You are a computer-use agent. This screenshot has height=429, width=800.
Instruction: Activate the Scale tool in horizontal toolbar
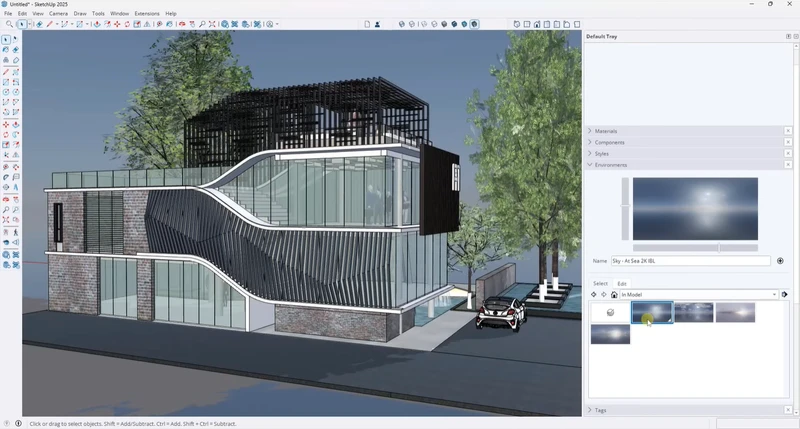click(x=137, y=24)
